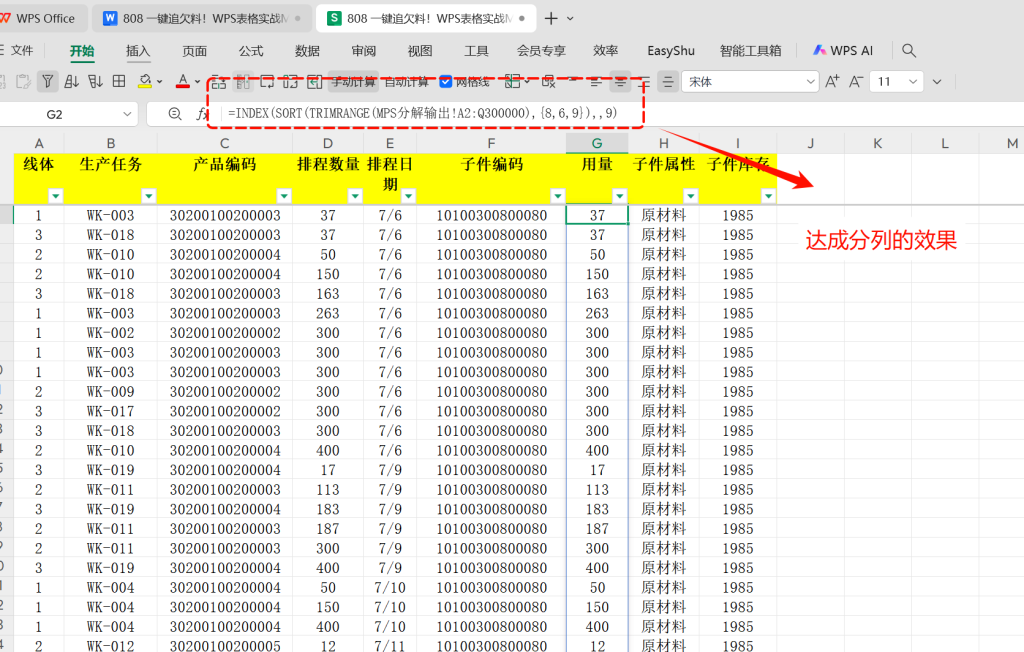
Task: Click the sort descending icon
Action: pyautogui.click(x=95, y=82)
